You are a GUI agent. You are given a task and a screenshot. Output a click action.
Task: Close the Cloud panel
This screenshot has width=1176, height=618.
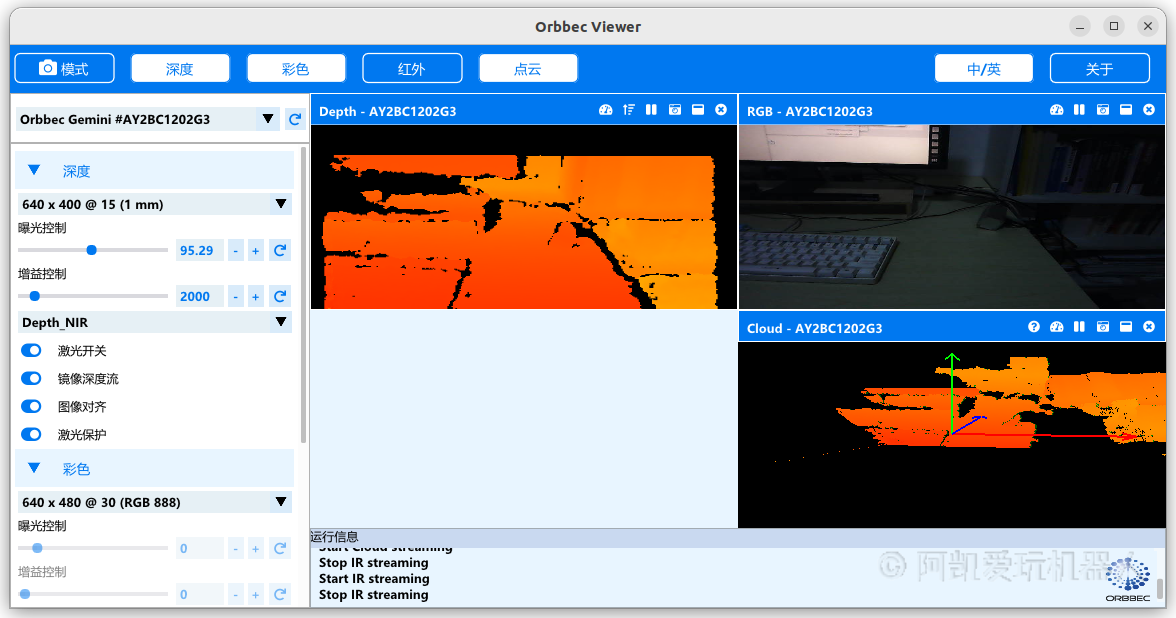click(1149, 326)
